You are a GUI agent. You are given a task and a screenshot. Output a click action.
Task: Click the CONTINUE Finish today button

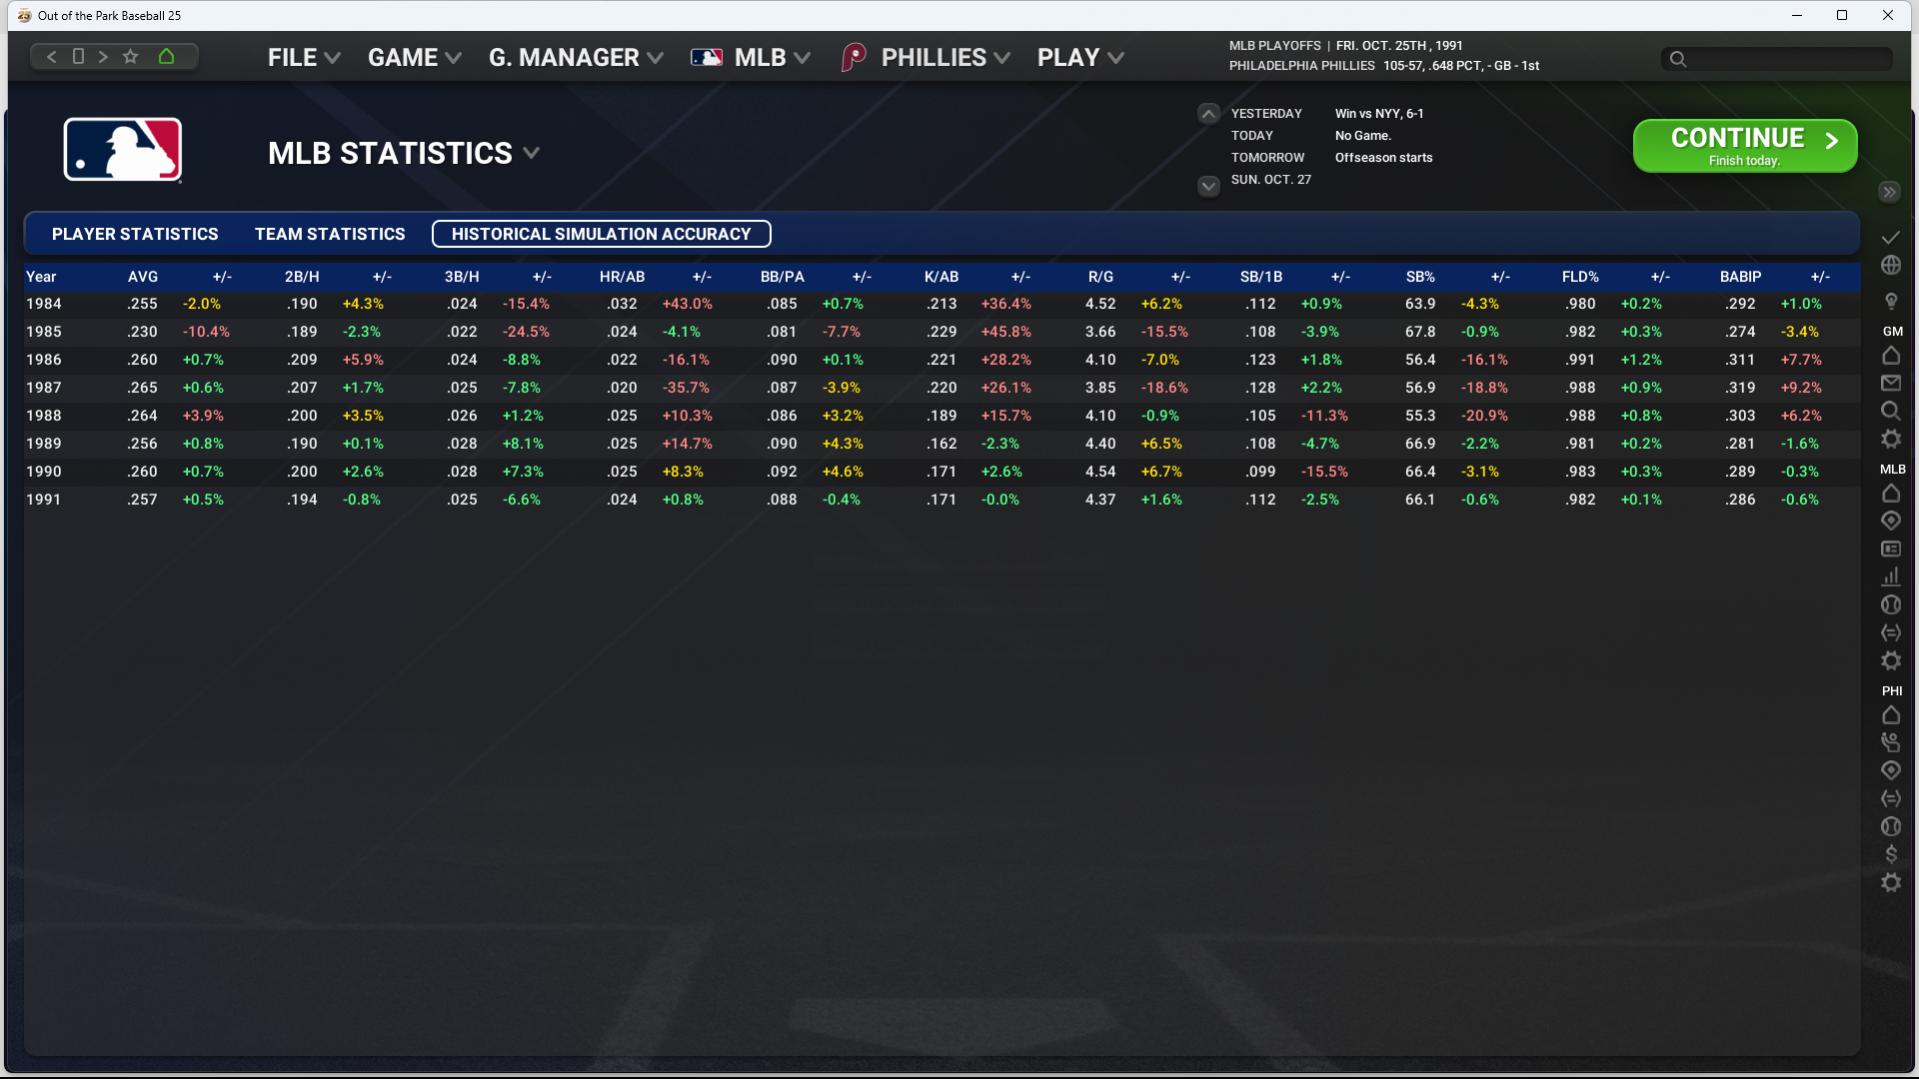(x=1745, y=146)
